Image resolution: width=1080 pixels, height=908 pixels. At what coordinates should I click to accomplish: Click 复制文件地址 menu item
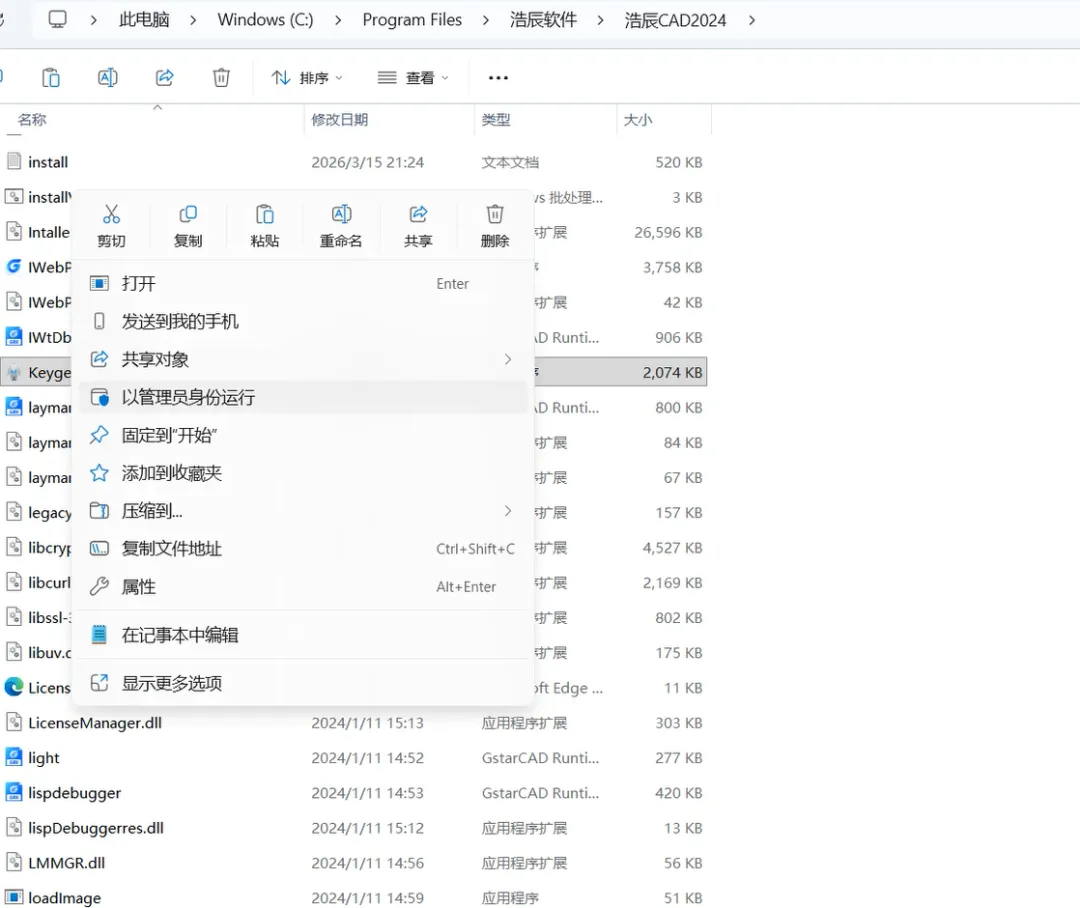point(303,549)
